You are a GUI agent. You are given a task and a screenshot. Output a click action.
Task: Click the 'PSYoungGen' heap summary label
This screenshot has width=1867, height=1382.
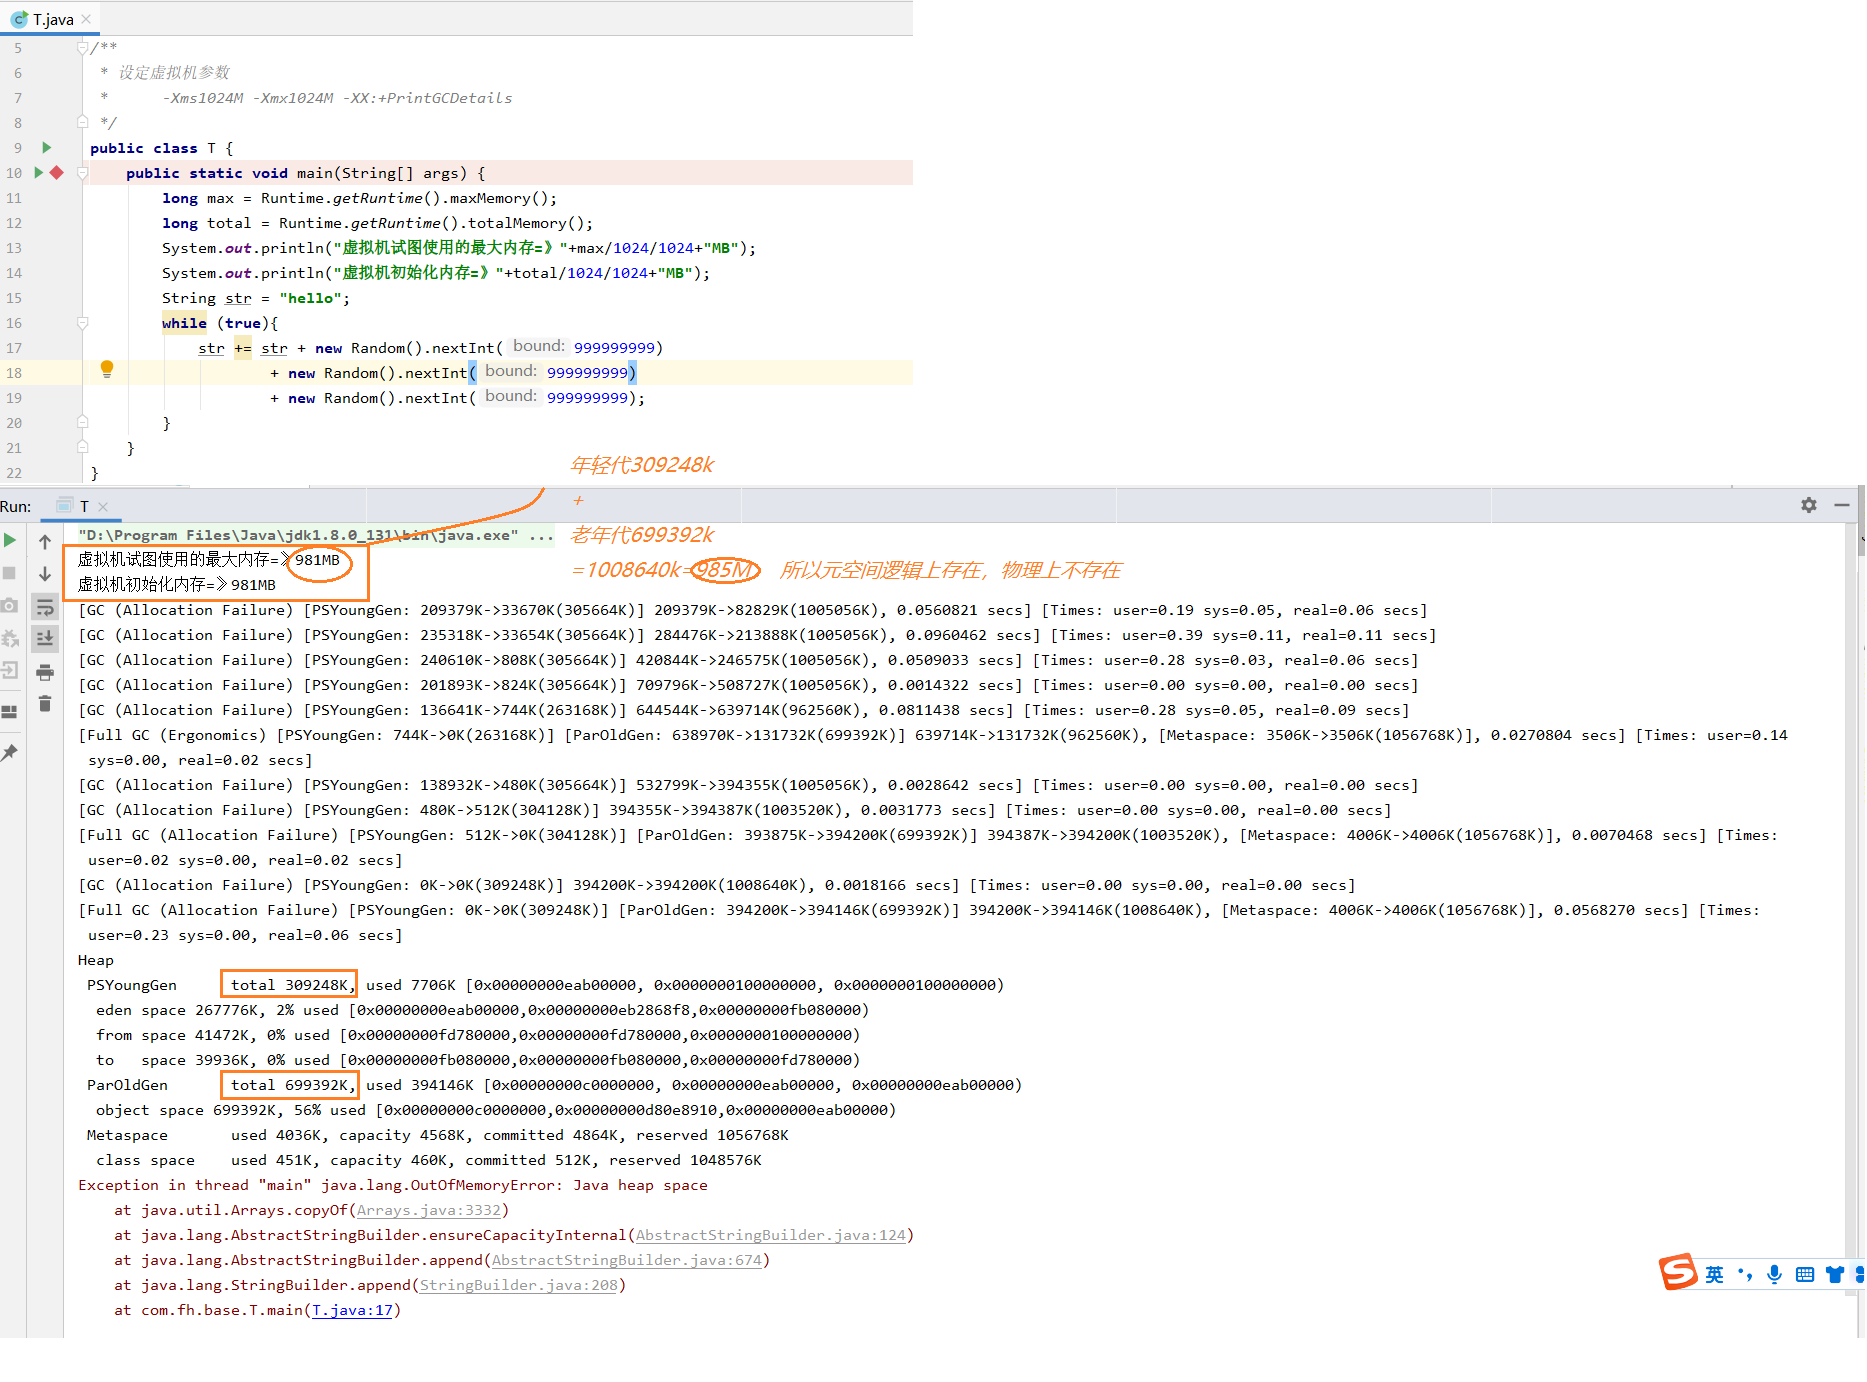tap(131, 985)
